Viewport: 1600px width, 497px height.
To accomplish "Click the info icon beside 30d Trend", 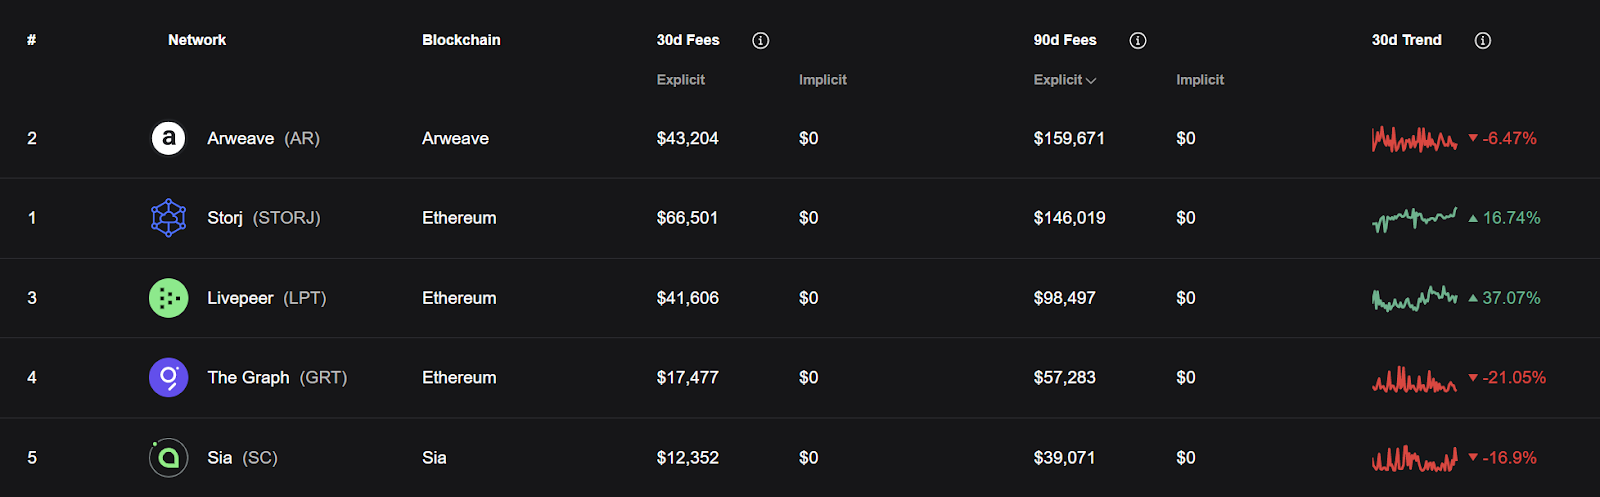I will (x=1482, y=41).
